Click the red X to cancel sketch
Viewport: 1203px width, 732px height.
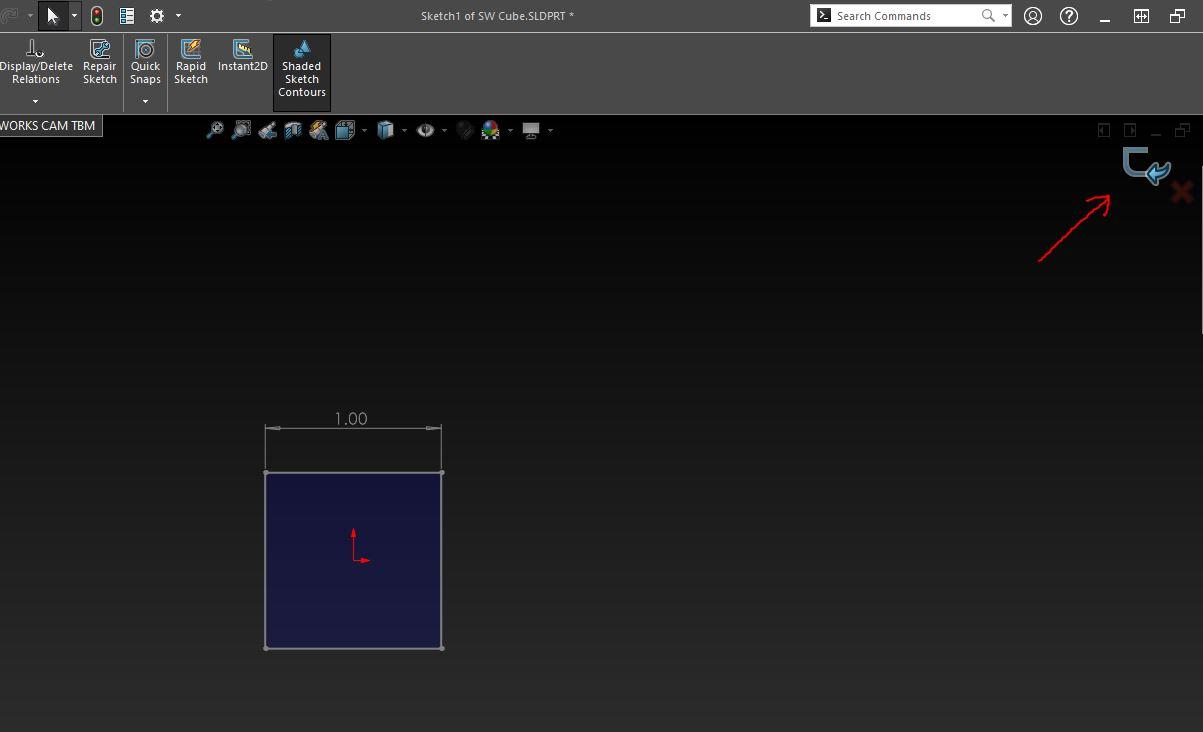[1182, 193]
